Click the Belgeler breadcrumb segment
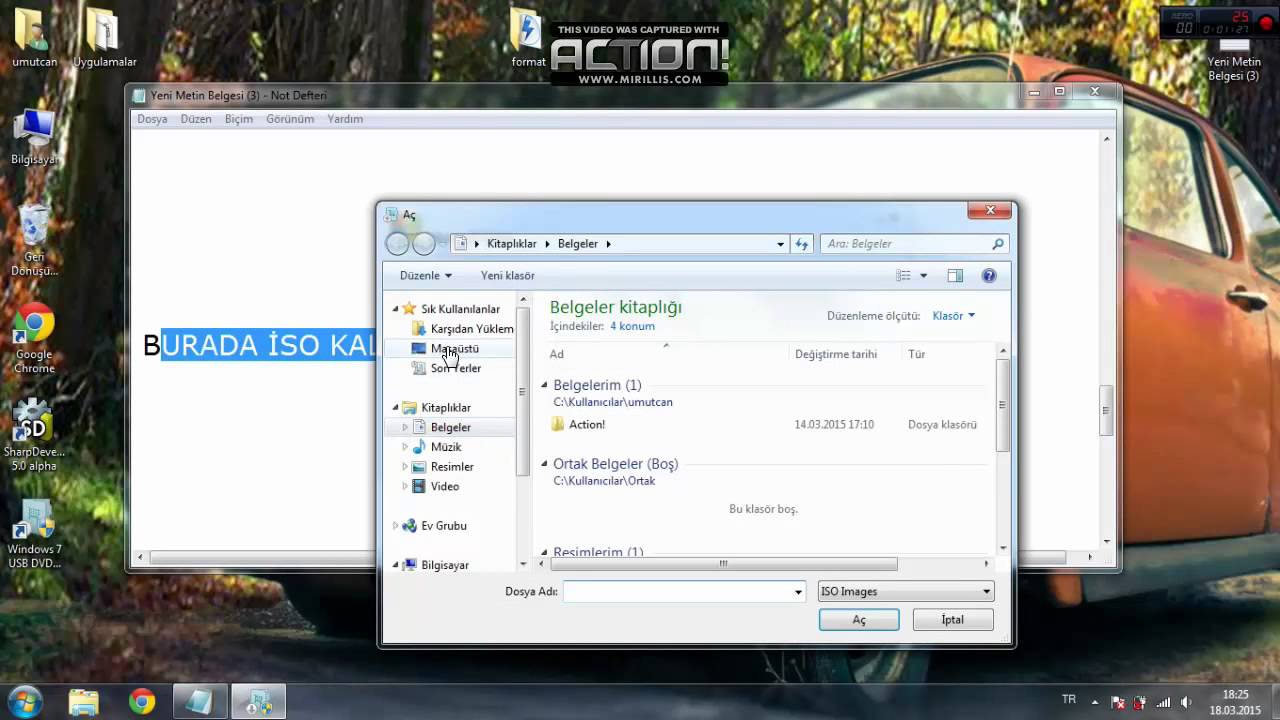 (x=578, y=244)
